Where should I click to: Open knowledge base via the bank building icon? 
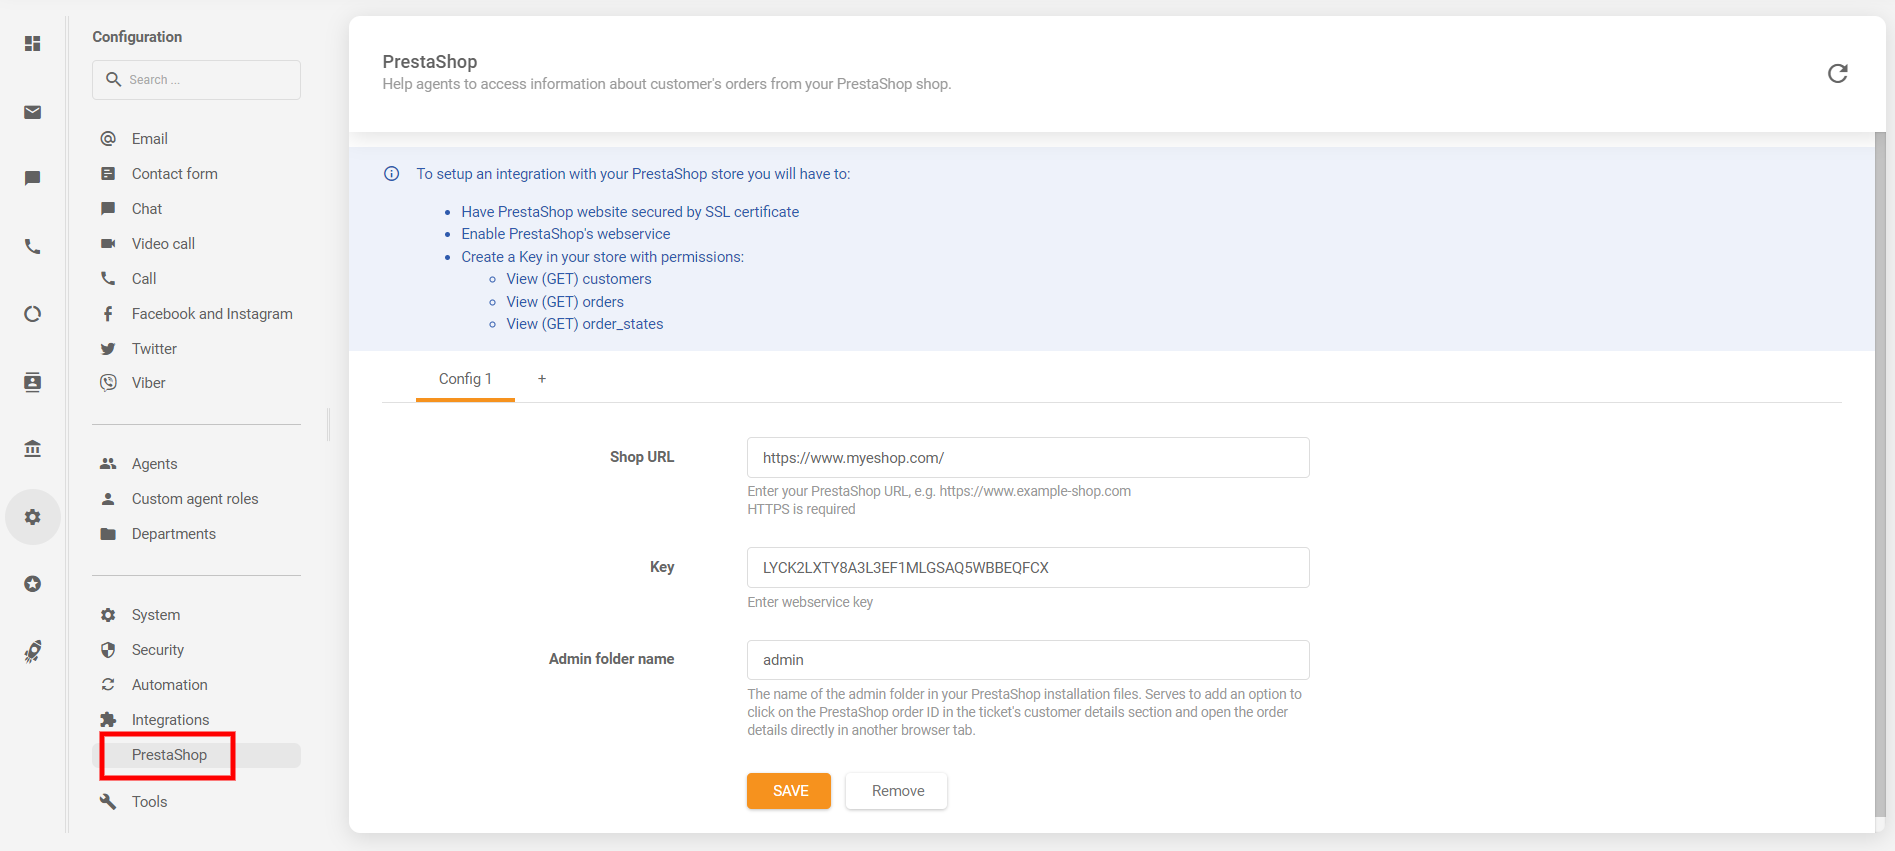click(x=33, y=449)
